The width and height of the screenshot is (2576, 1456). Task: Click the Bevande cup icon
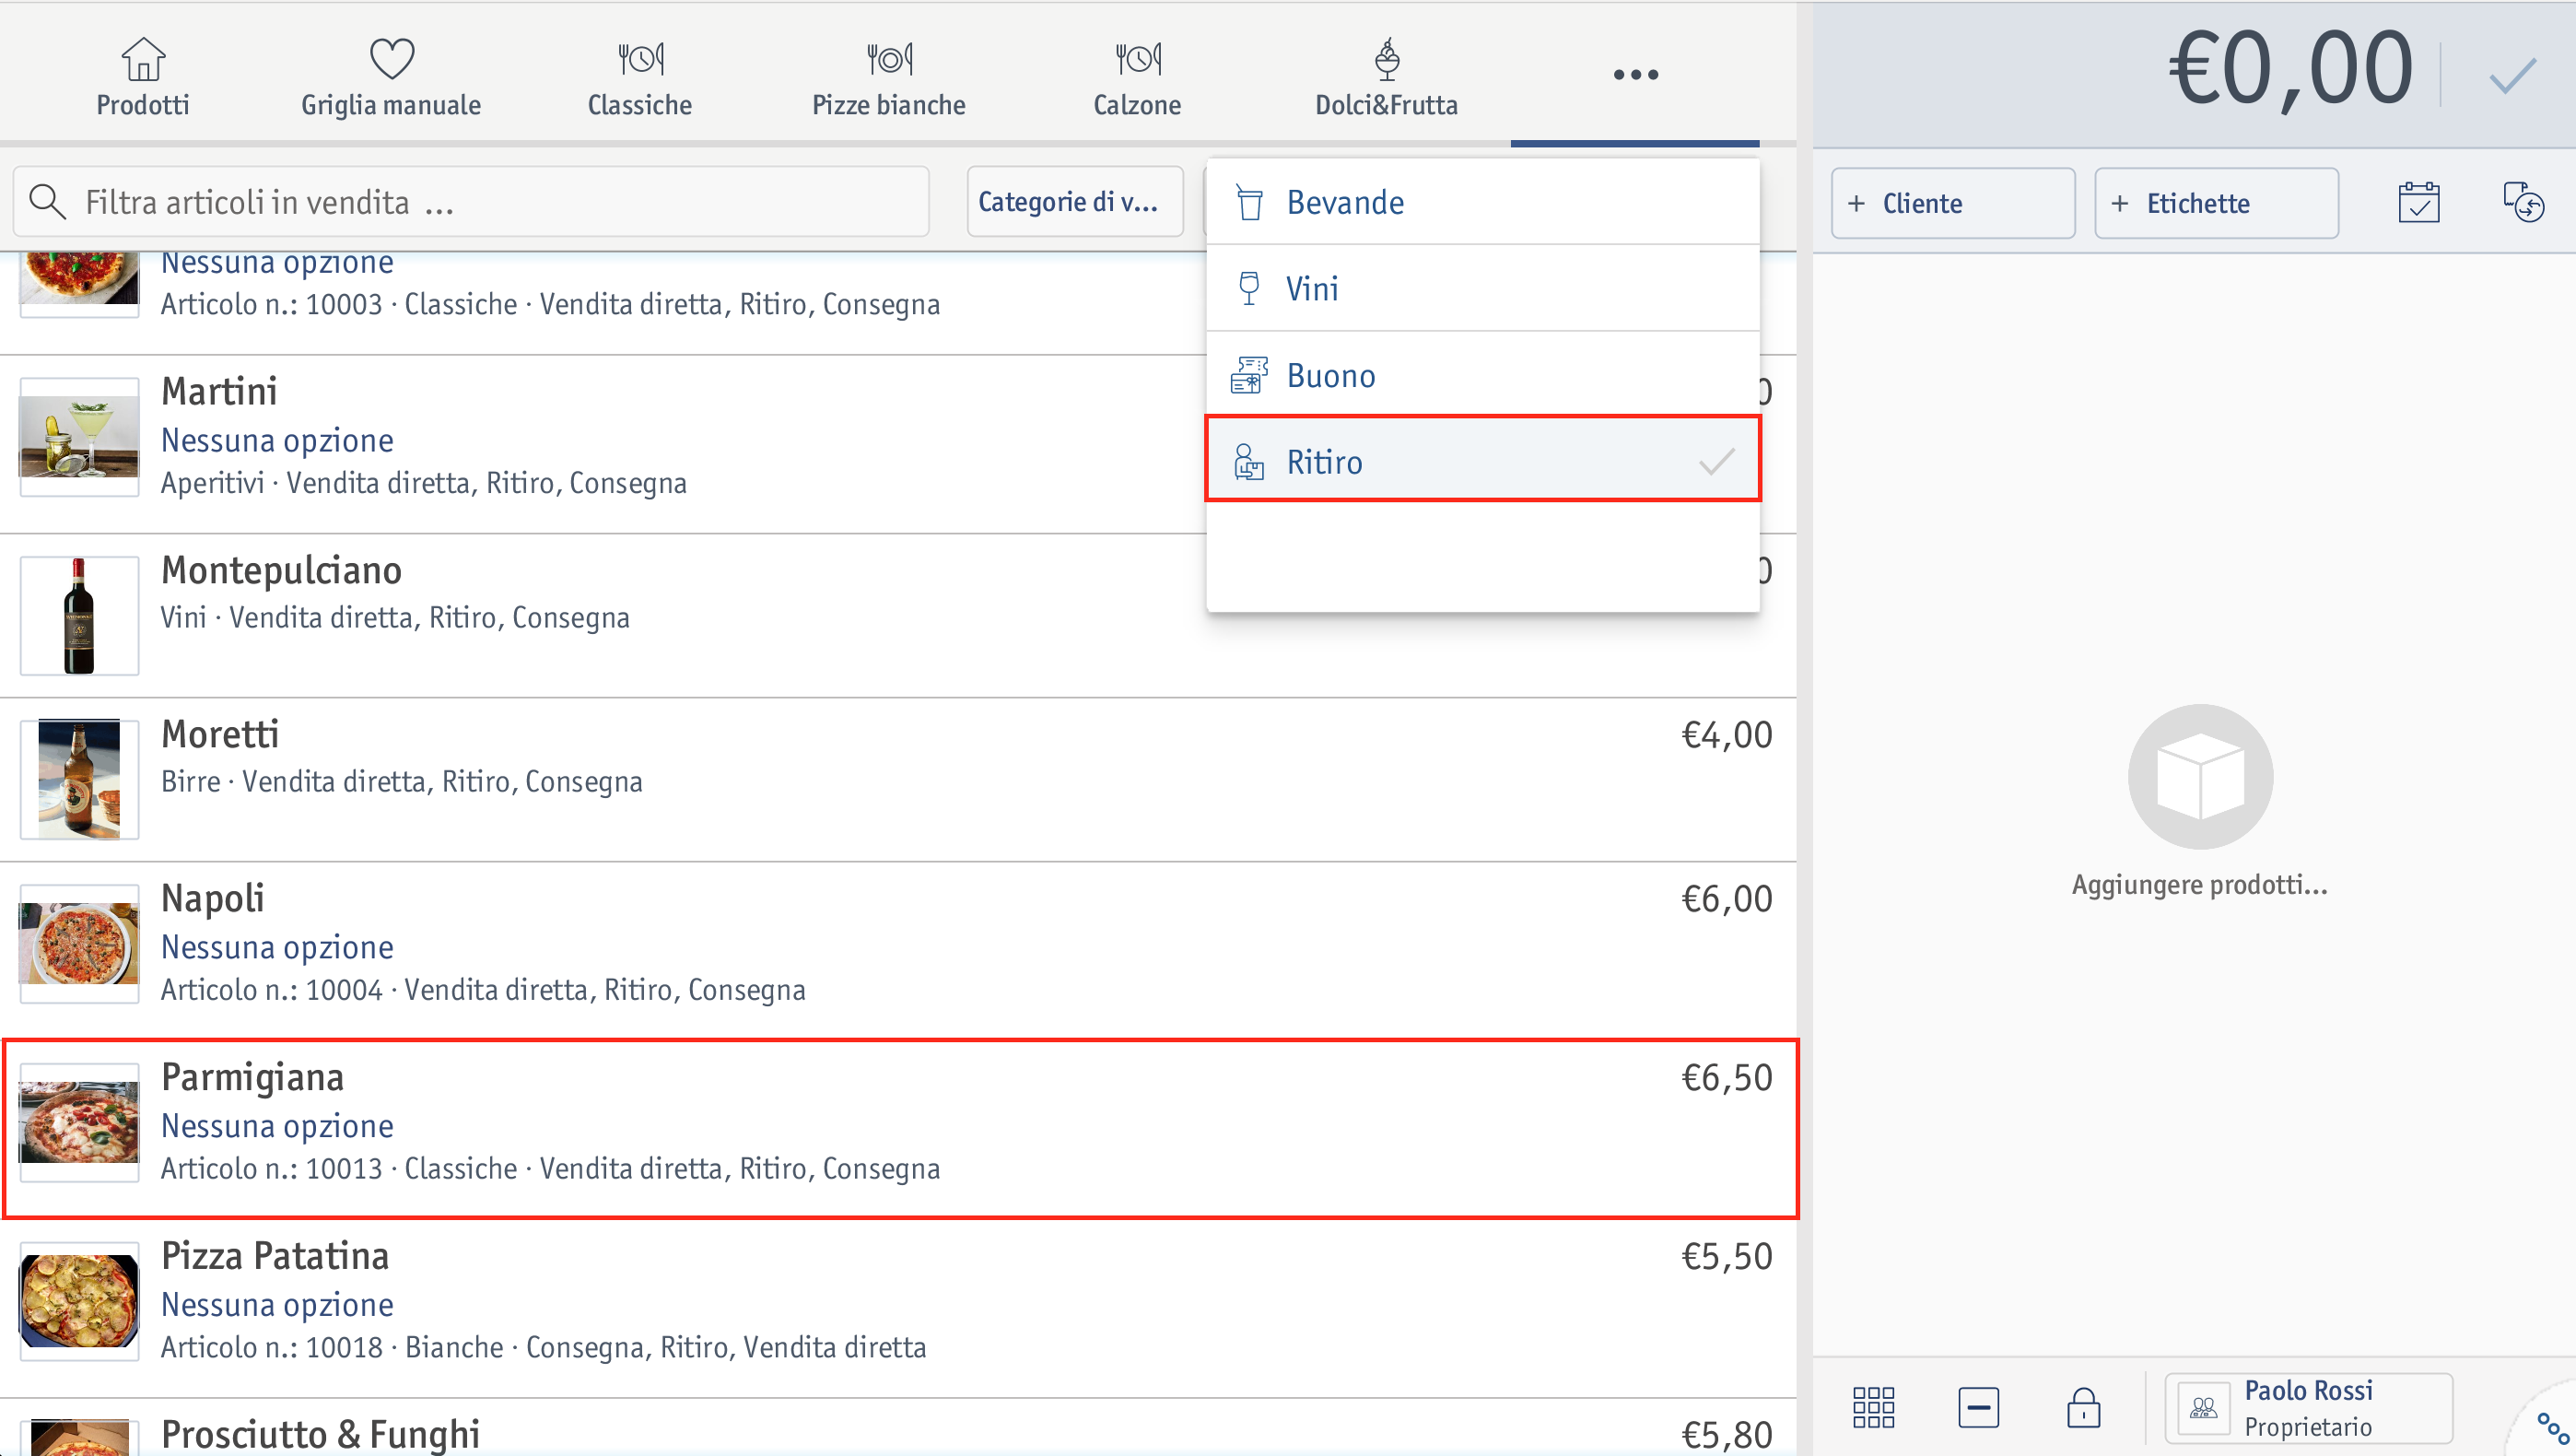(x=1249, y=202)
